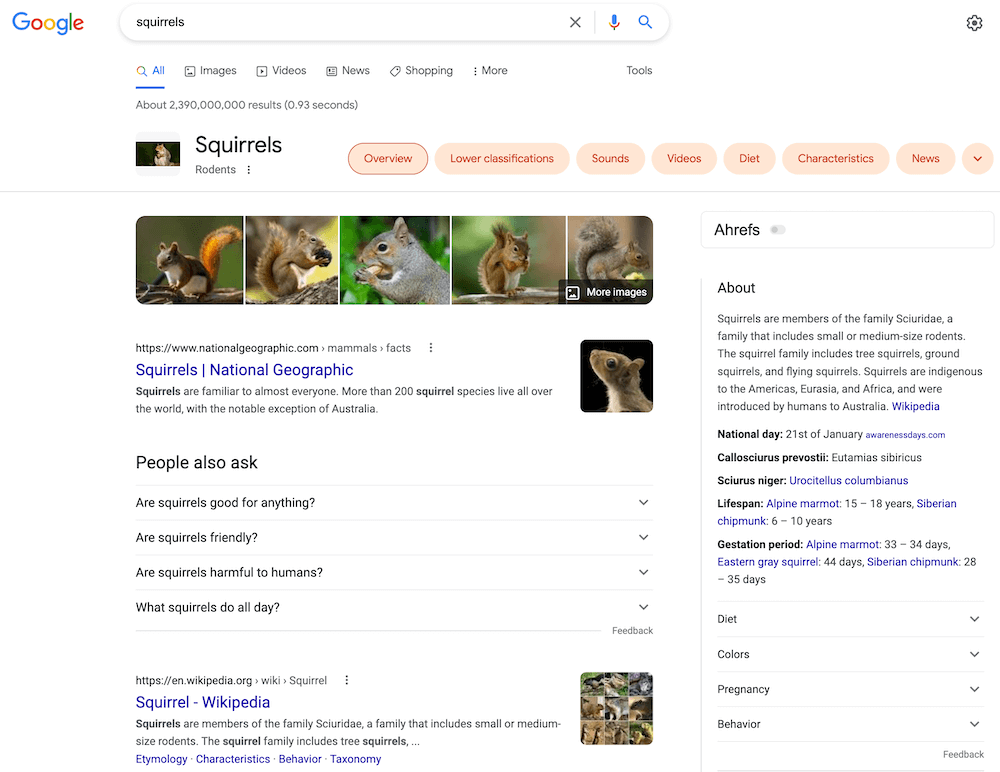This screenshot has height=772, width=1000.
Task: Open the small squirrel thumbnail beside Squirrels title
Action: pos(158,154)
